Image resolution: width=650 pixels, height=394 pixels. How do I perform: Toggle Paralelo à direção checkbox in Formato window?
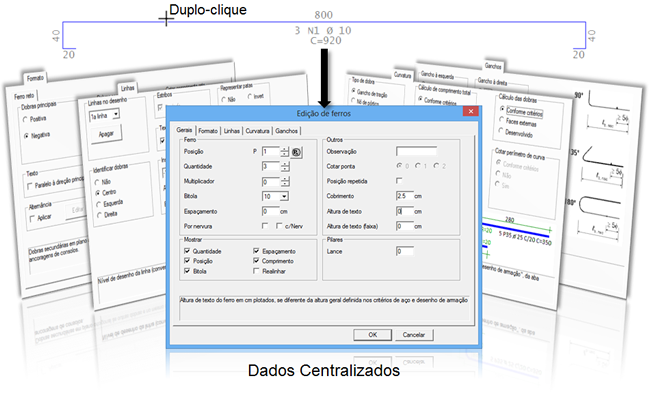[x=30, y=186]
